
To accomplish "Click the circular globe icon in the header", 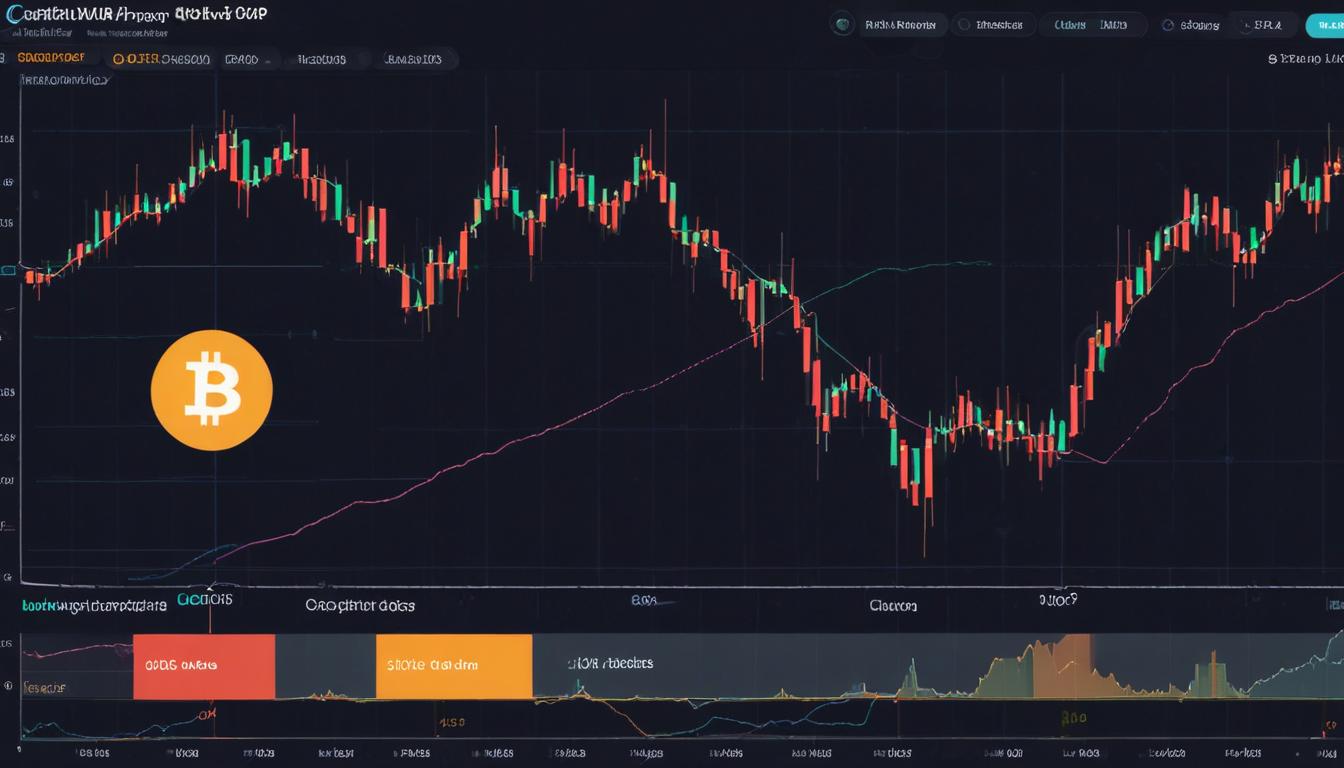I will click(843, 25).
